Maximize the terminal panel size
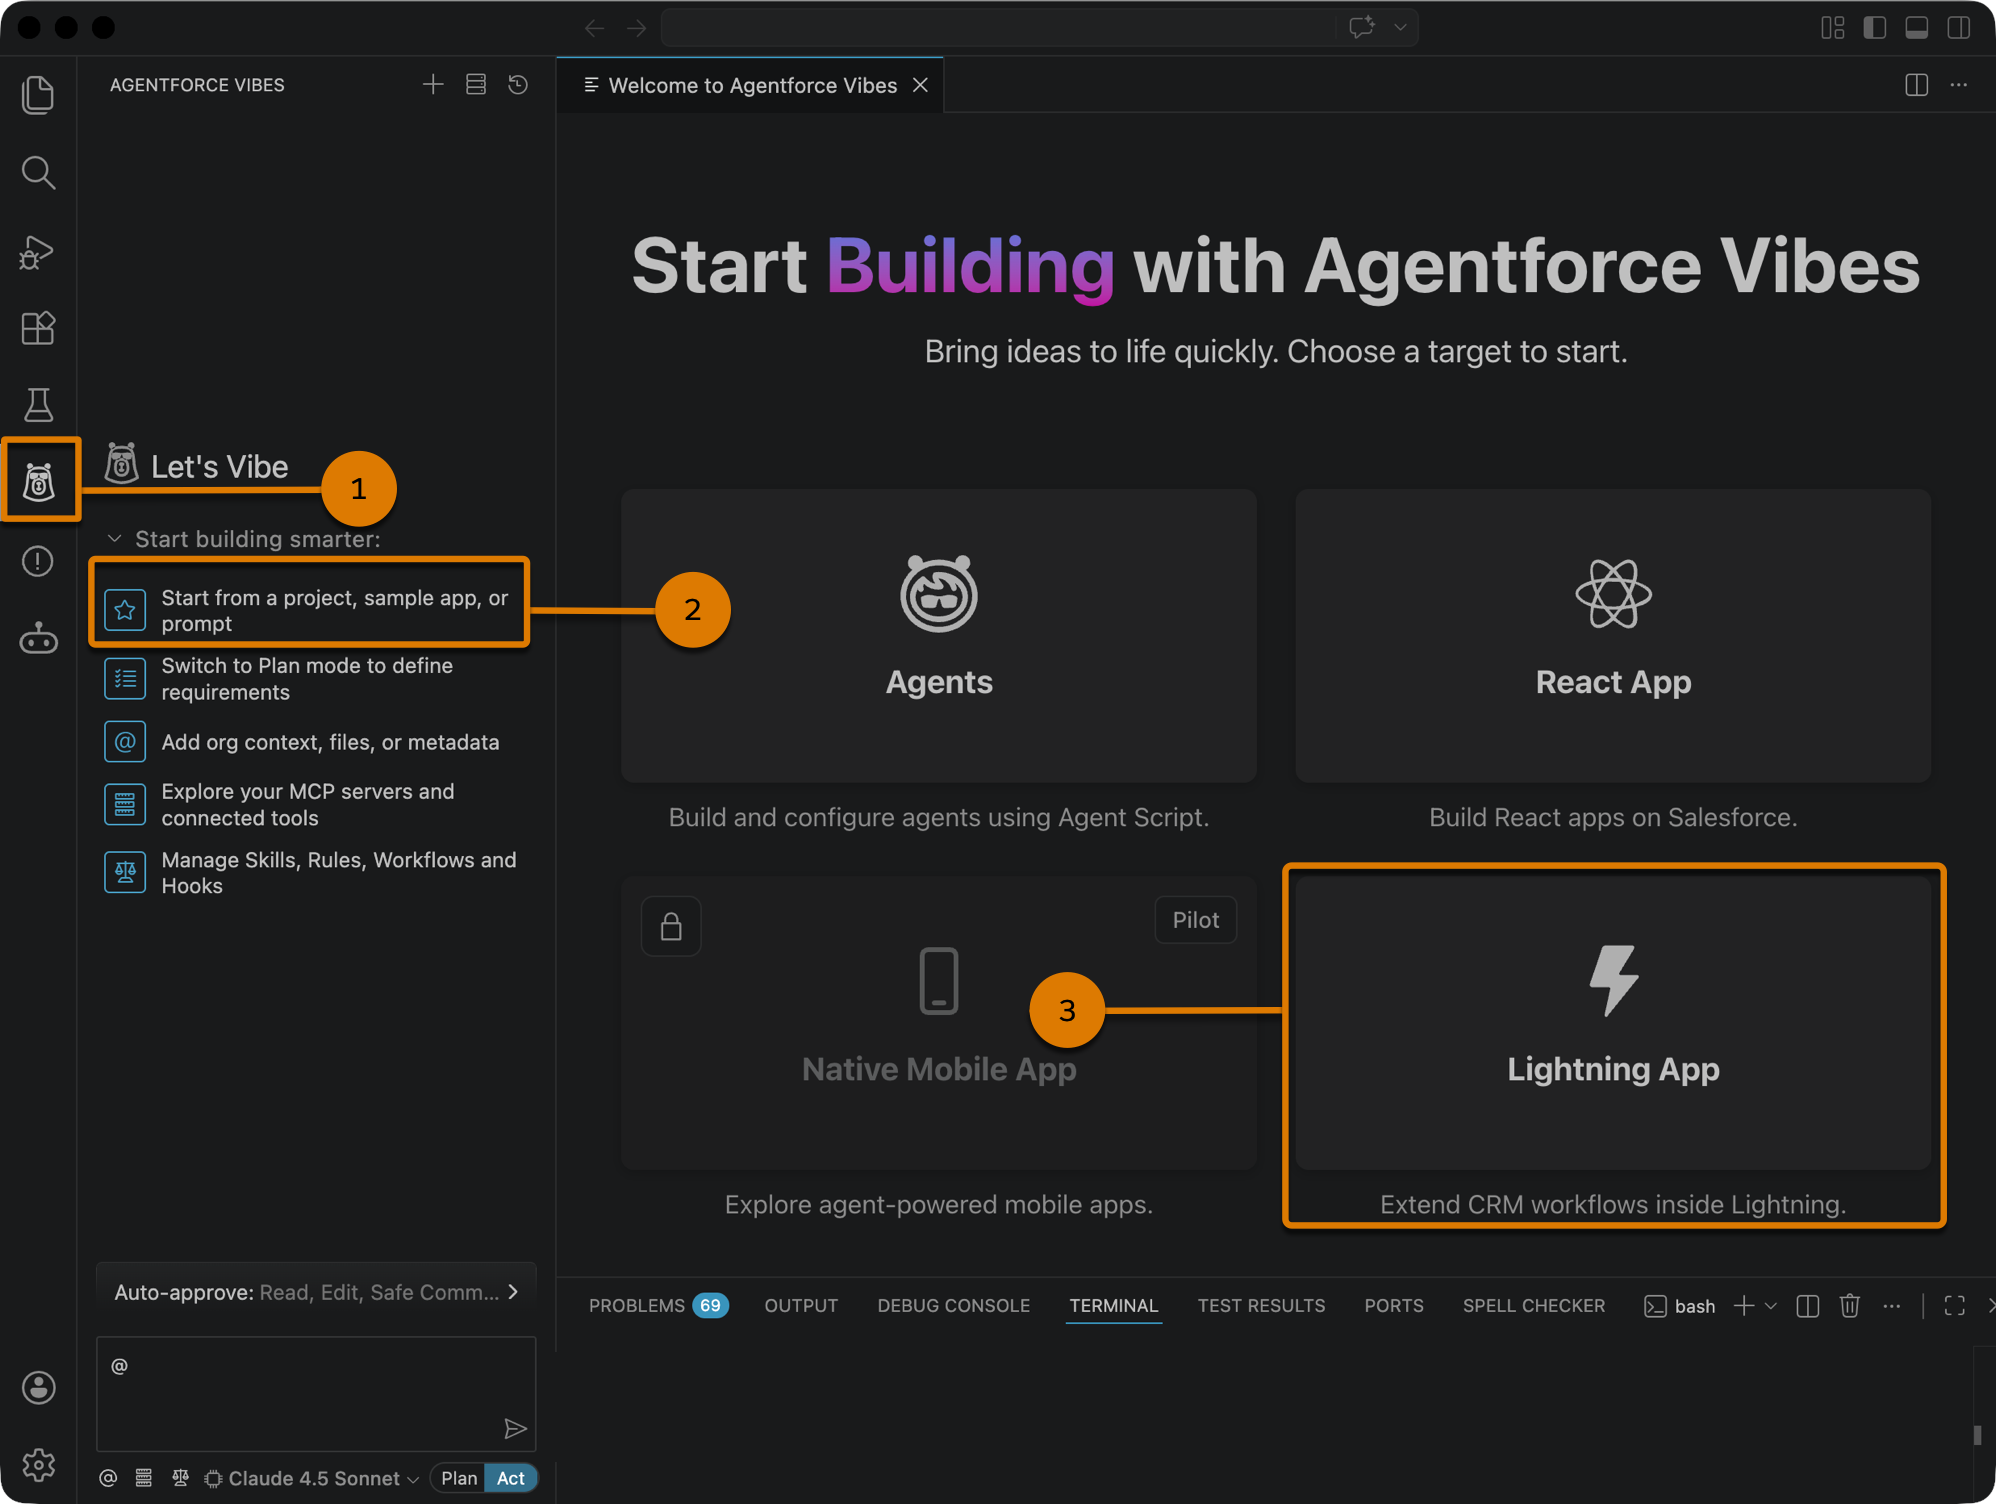Image resolution: width=1996 pixels, height=1504 pixels. pos(1954,1306)
